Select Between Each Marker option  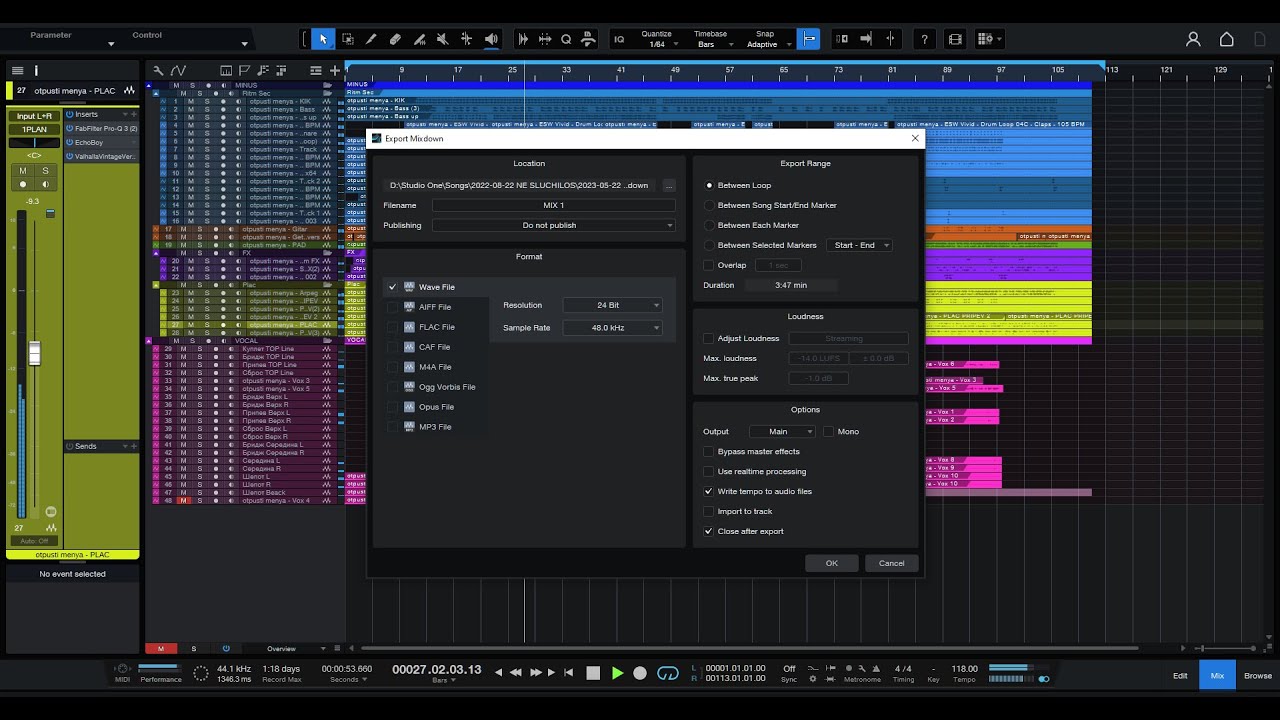(x=710, y=225)
